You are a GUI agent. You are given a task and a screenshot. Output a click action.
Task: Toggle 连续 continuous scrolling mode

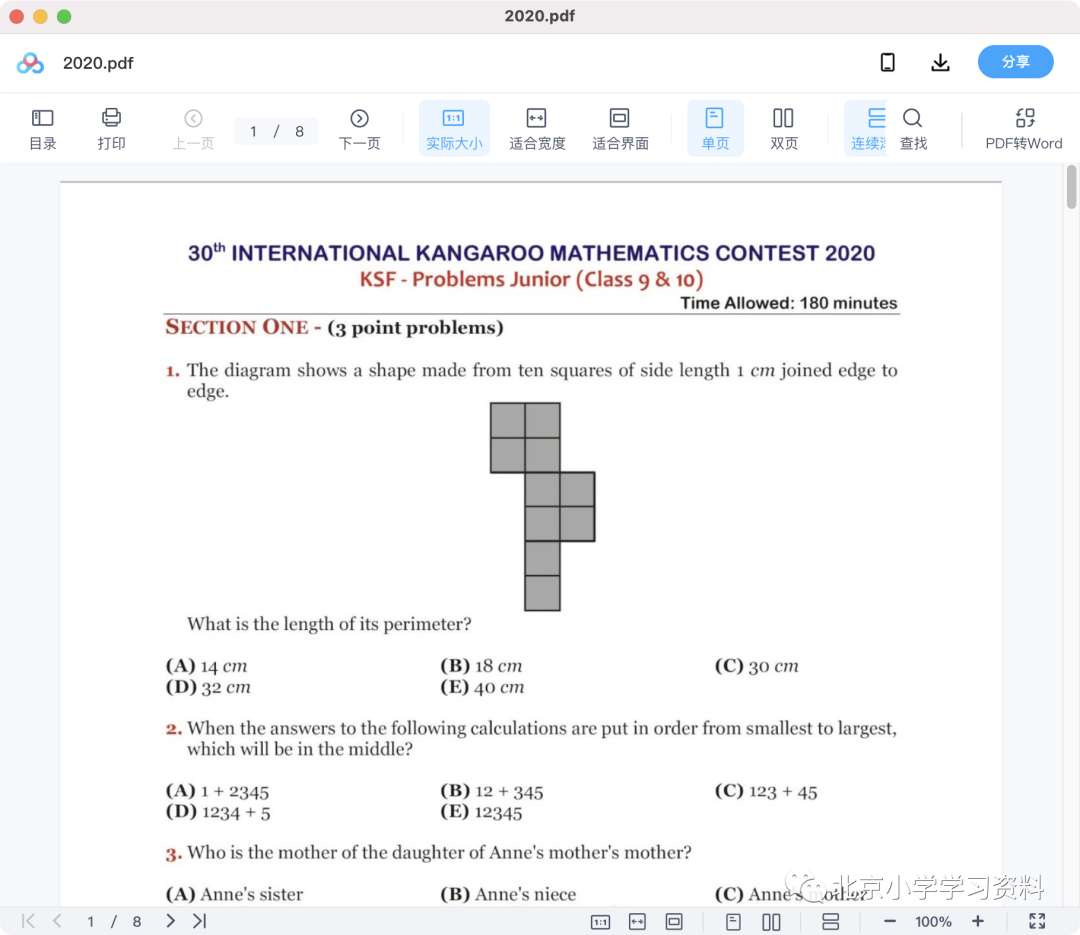click(x=867, y=129)
